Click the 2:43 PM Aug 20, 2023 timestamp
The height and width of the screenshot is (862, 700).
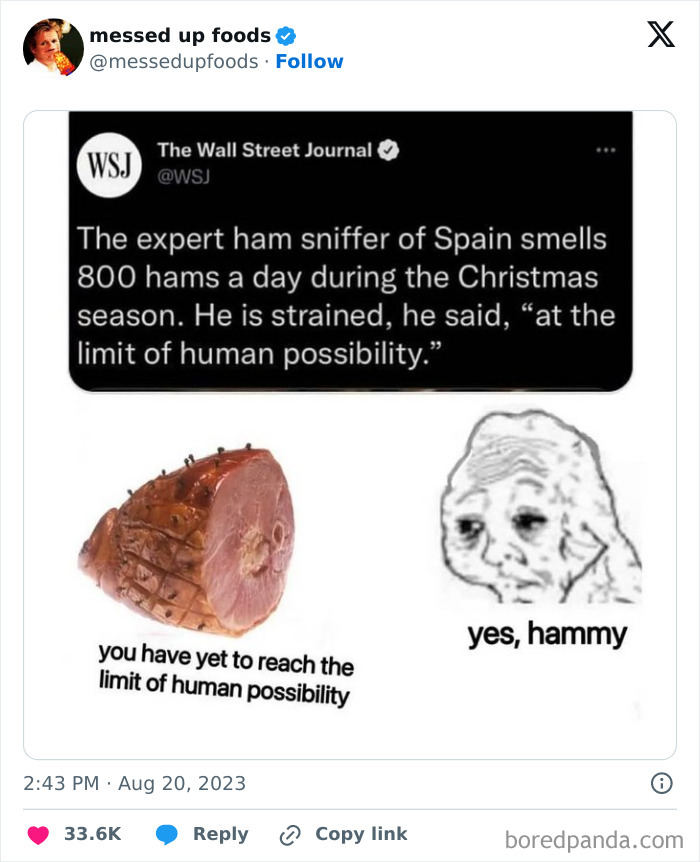click(134, 783)
